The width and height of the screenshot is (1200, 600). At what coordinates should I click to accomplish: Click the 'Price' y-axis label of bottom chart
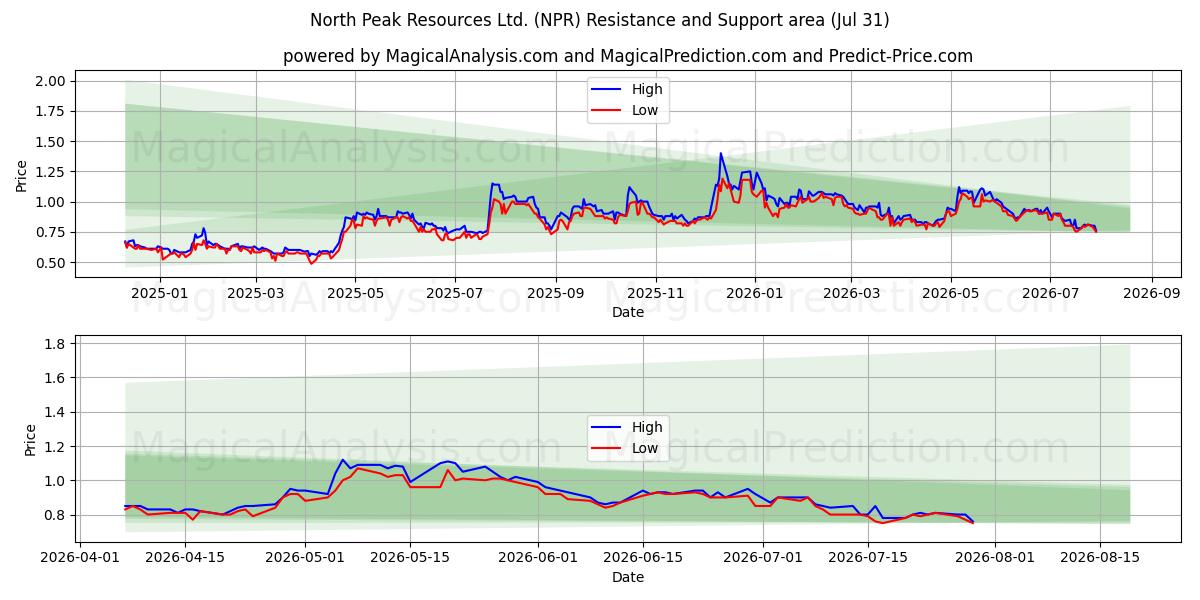click(31, 440)
